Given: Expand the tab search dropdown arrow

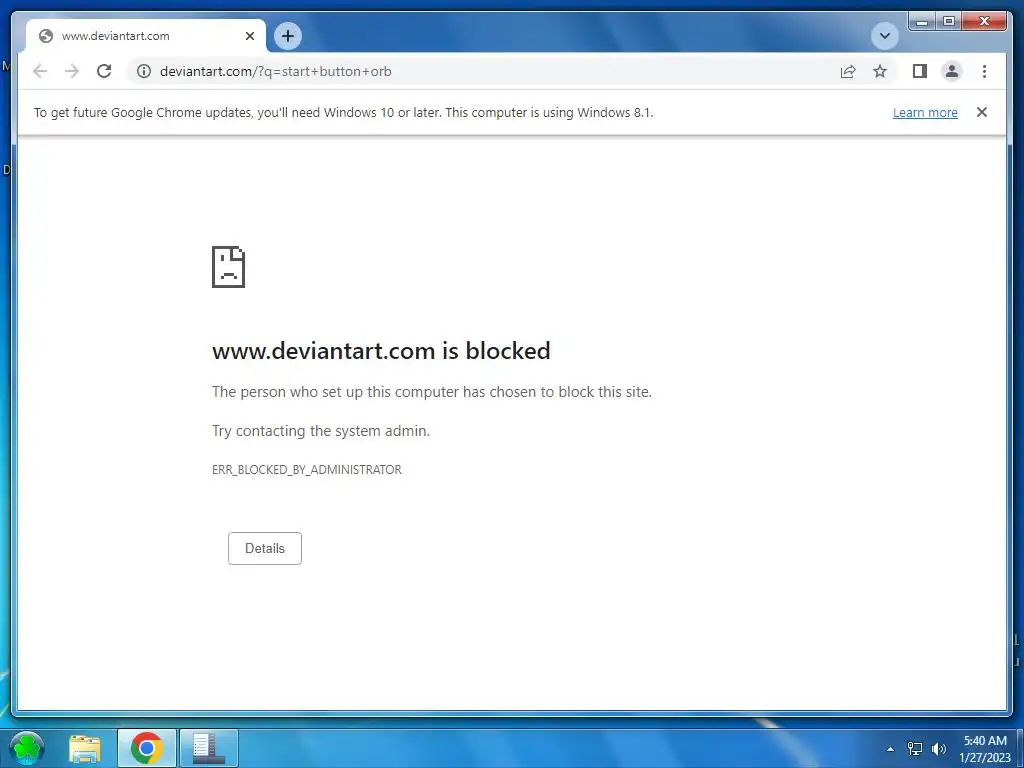Looking at the screenshot, I should point(885,36).
